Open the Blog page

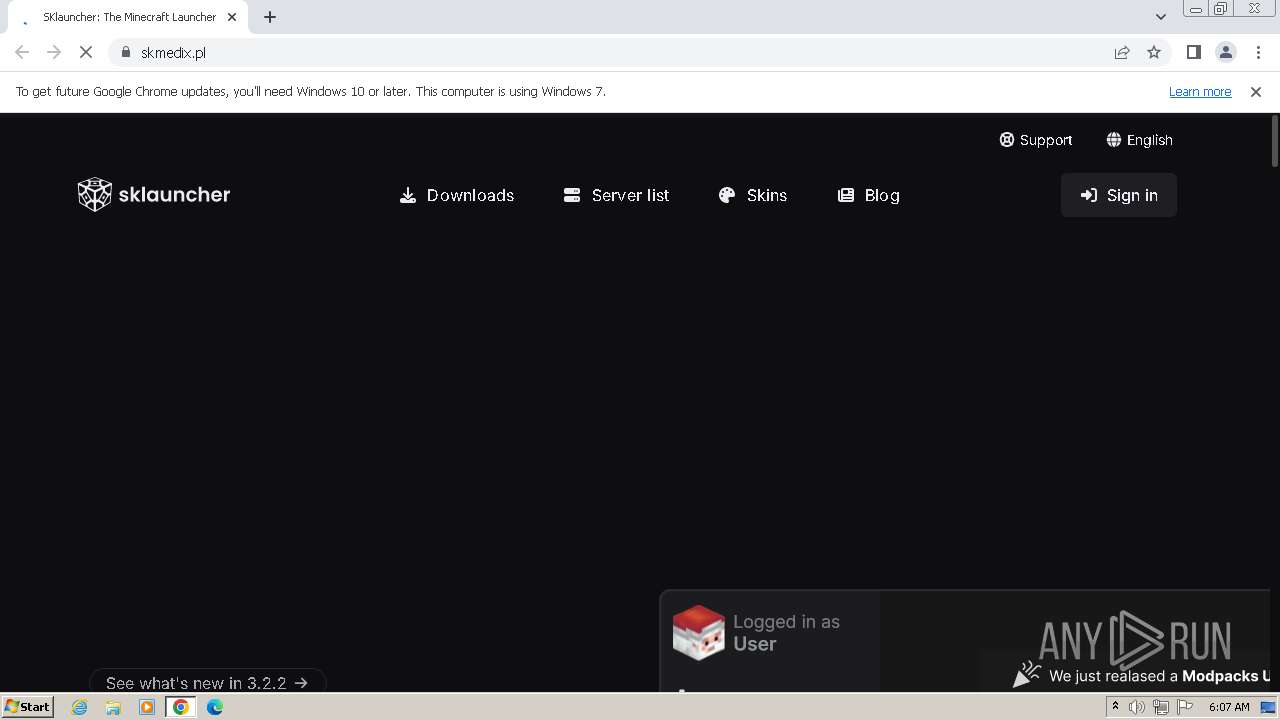(x=868, y=195)
